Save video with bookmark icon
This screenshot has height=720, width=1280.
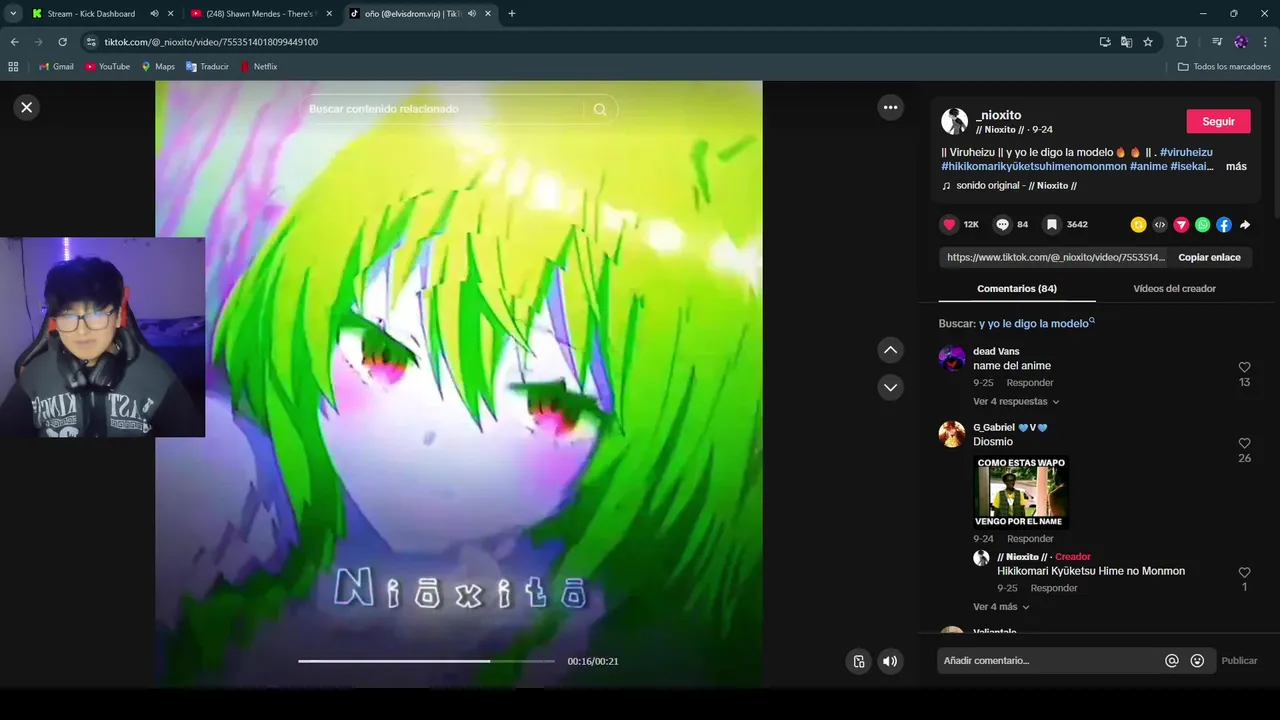[x=1052, y=225]
